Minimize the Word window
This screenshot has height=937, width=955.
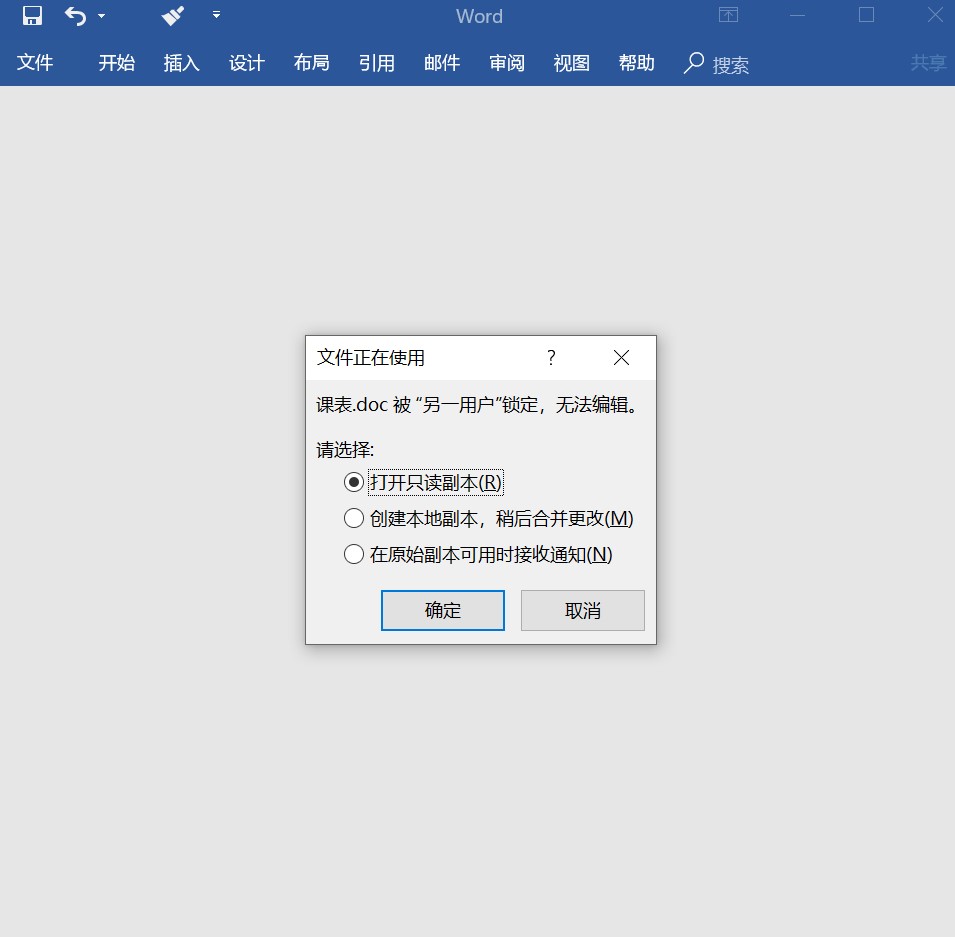point(797,15)
